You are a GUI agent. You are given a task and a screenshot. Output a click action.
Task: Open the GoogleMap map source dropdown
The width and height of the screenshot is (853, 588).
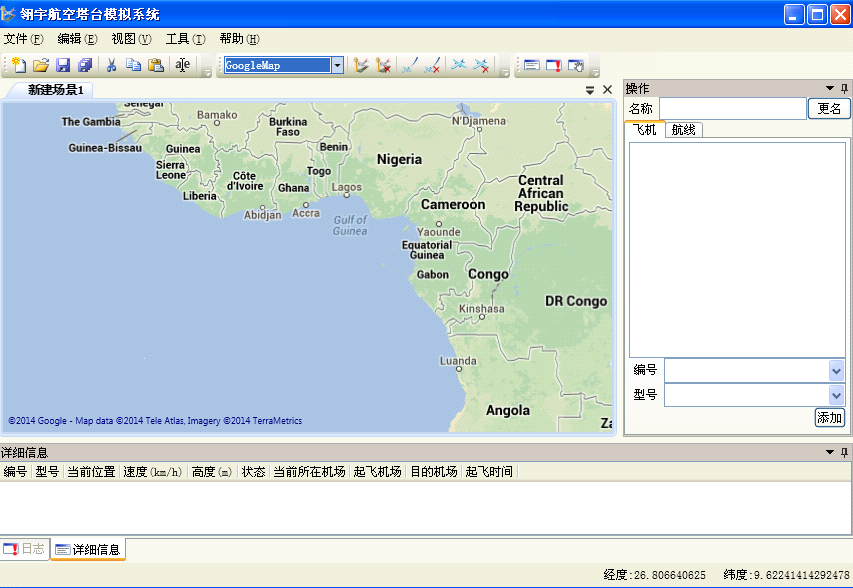pyautogui.click(x=337, y=65)
